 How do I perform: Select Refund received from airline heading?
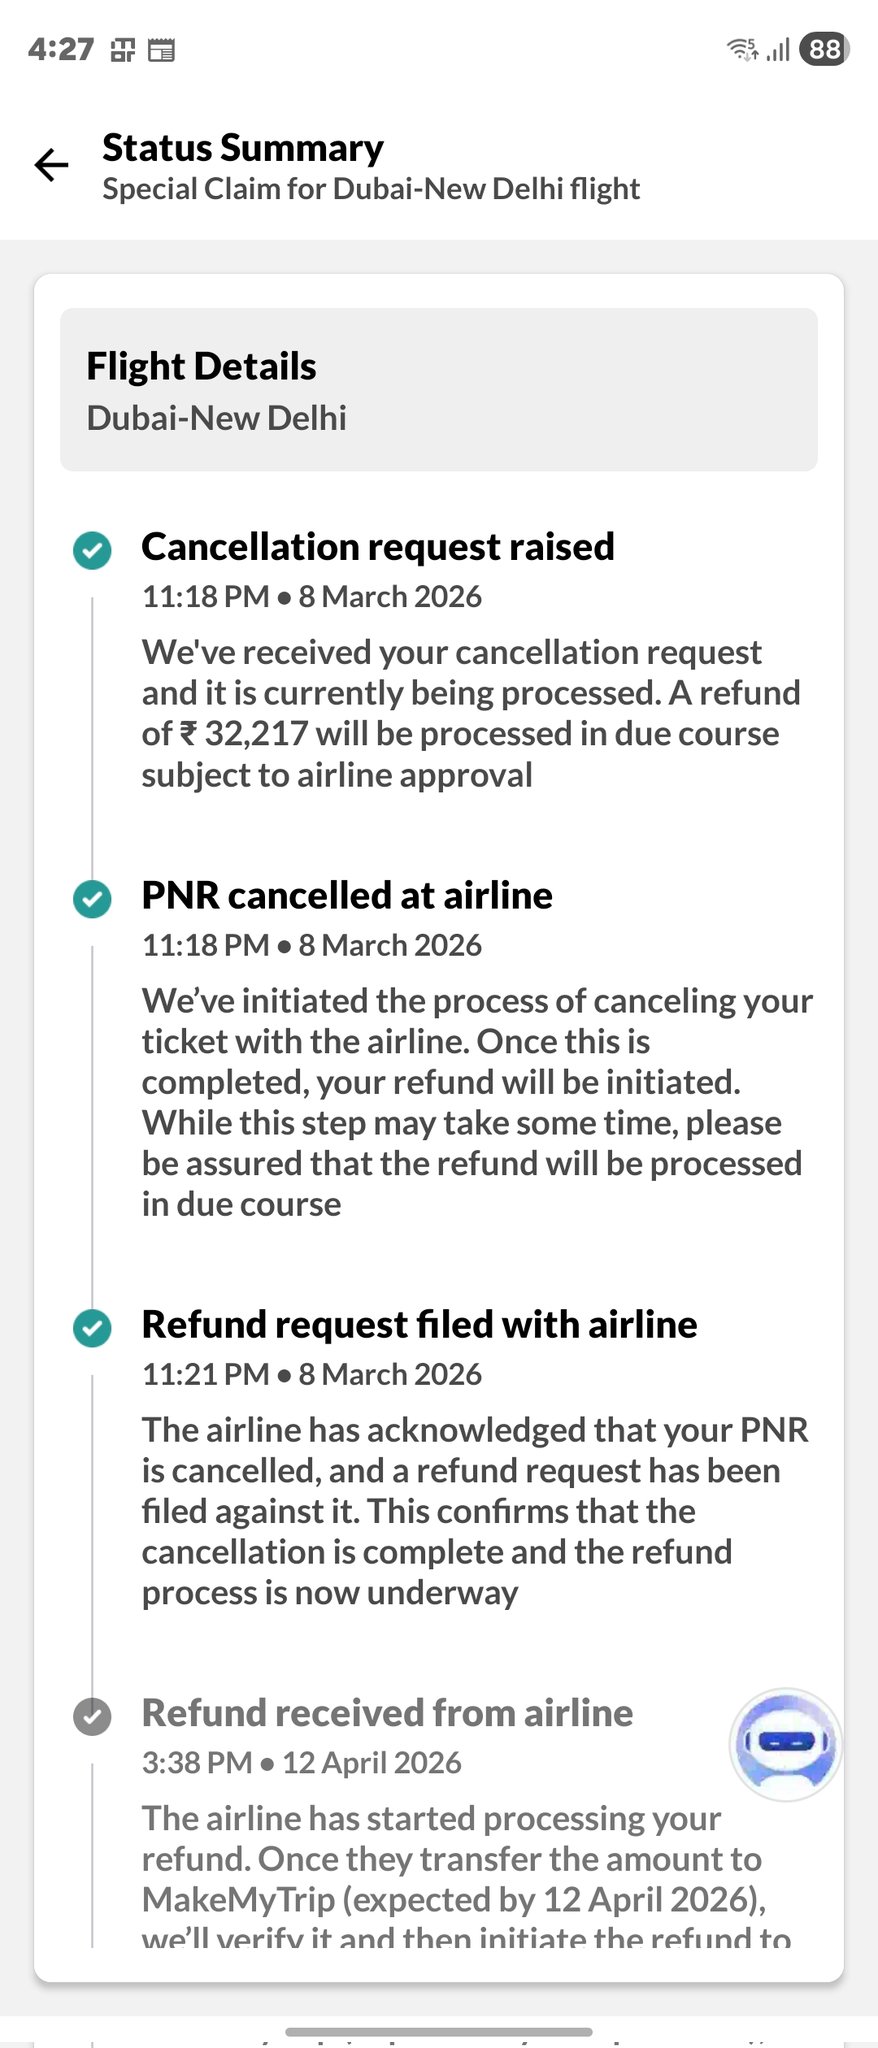[x=387, y=1713]
